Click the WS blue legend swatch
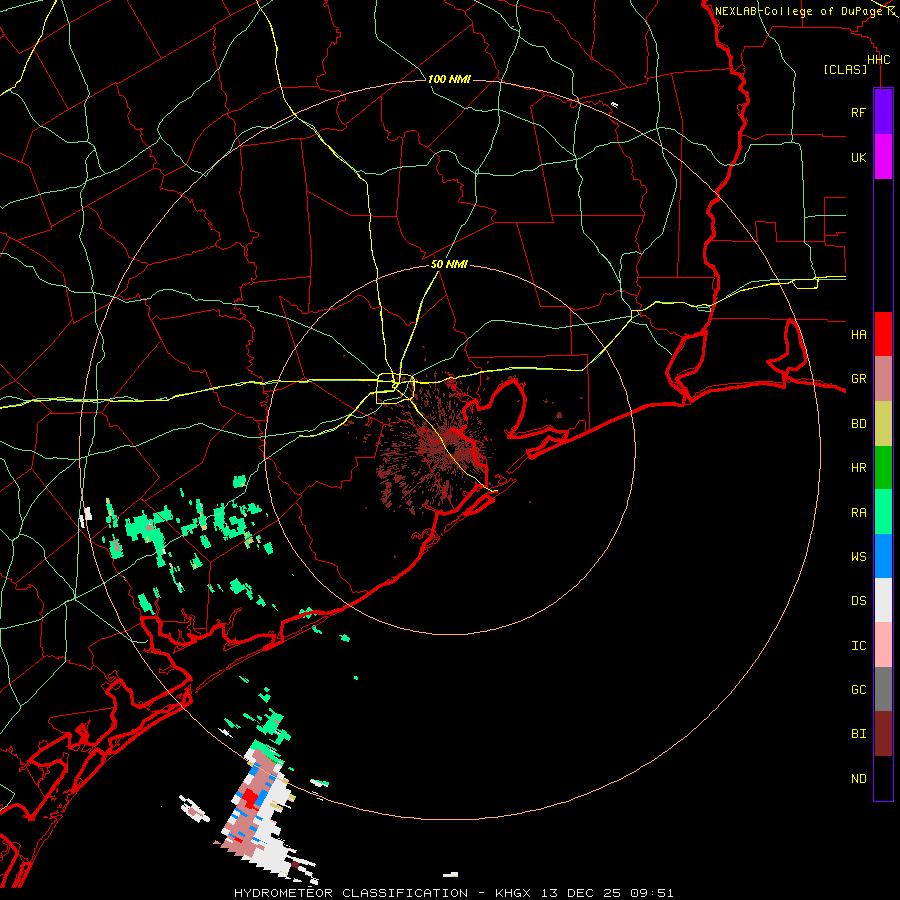The width and height of the screenshot is (900, 900). pyautogui.click(x=883, y=556)
